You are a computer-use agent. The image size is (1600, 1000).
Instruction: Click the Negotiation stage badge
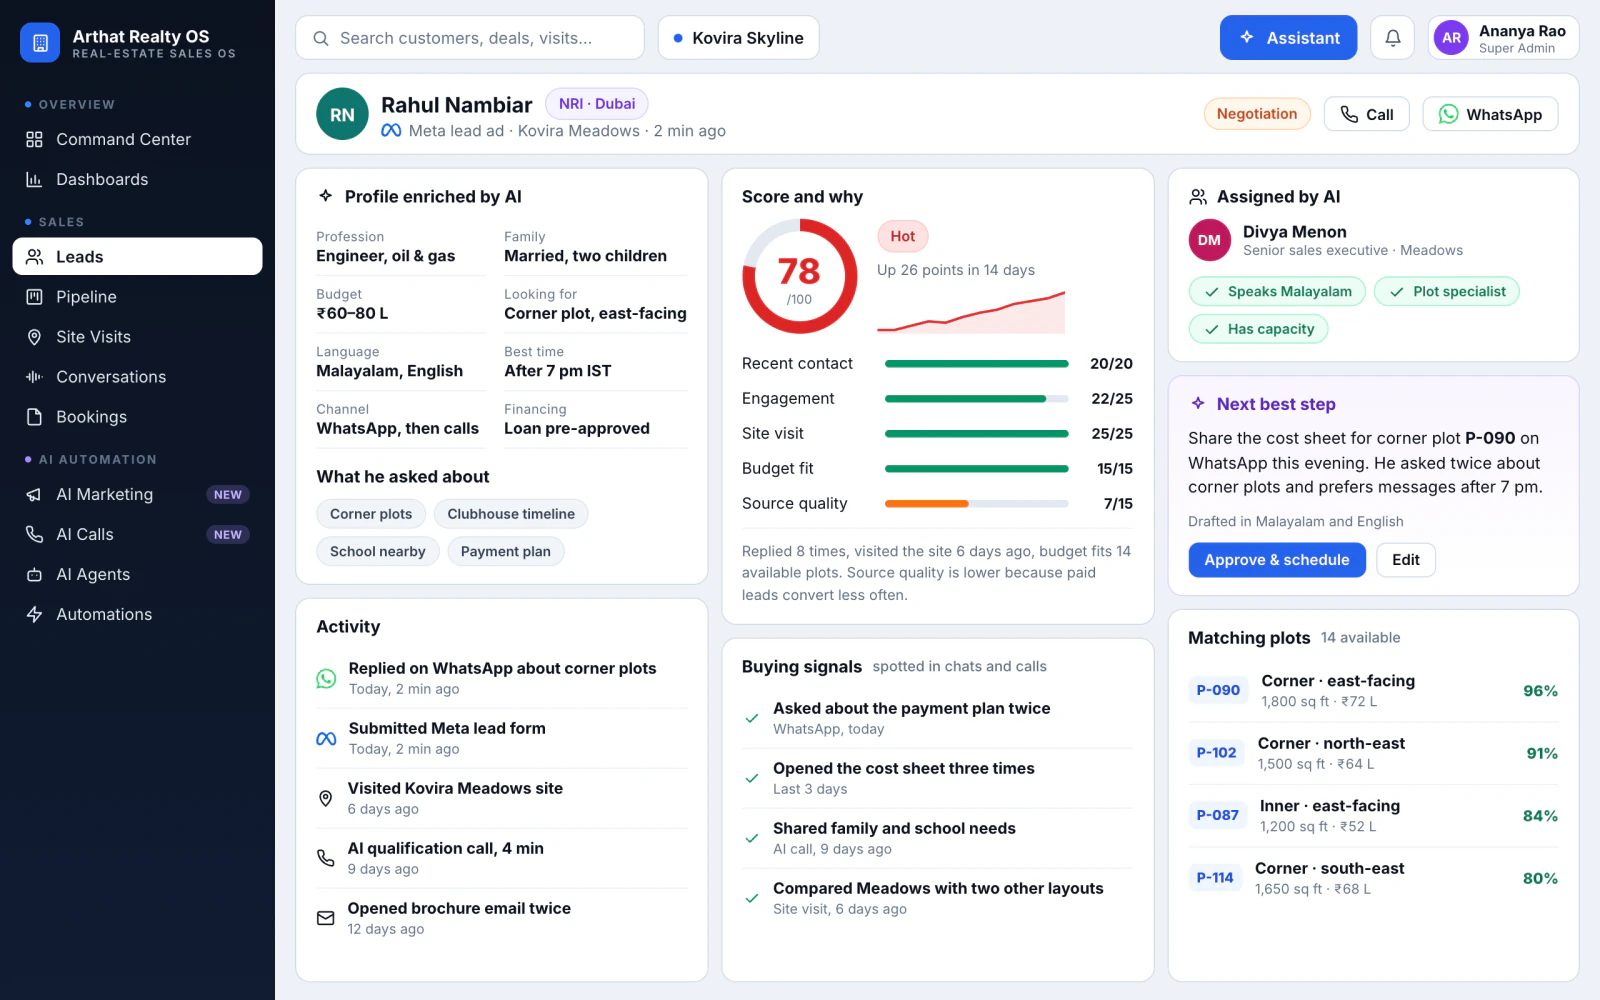point(1256,114)
